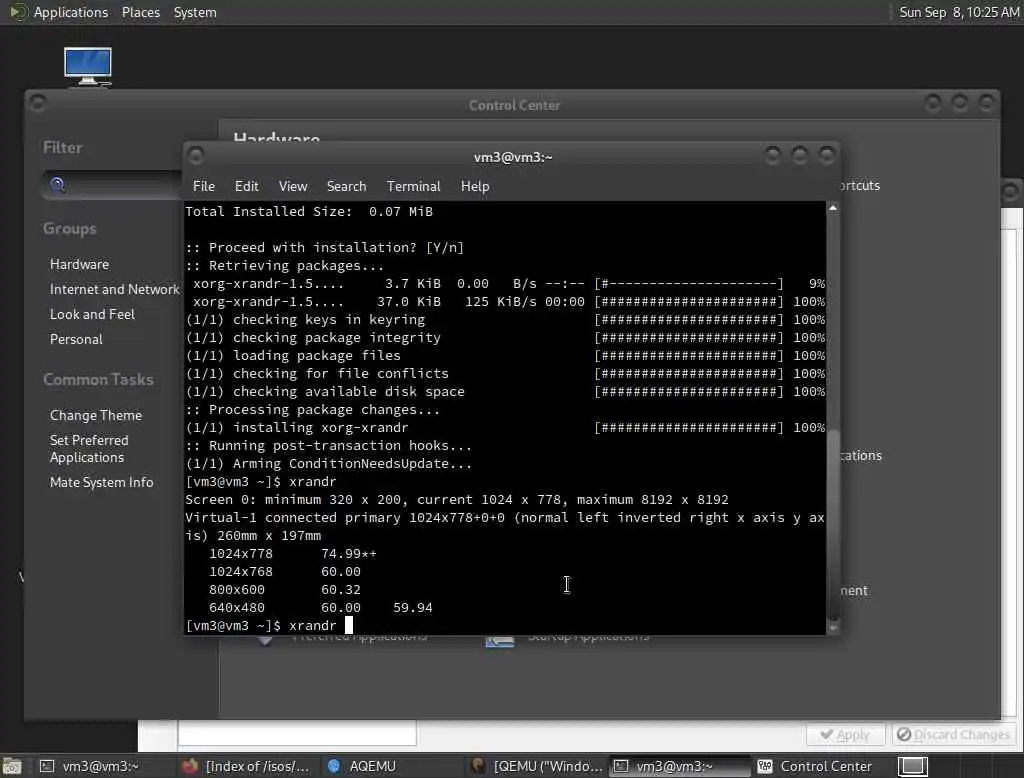Switch to QEMU Windows taskbar entry
Image resolution: width=1024 pixels, height=778 pixels.
click(537, 766)
